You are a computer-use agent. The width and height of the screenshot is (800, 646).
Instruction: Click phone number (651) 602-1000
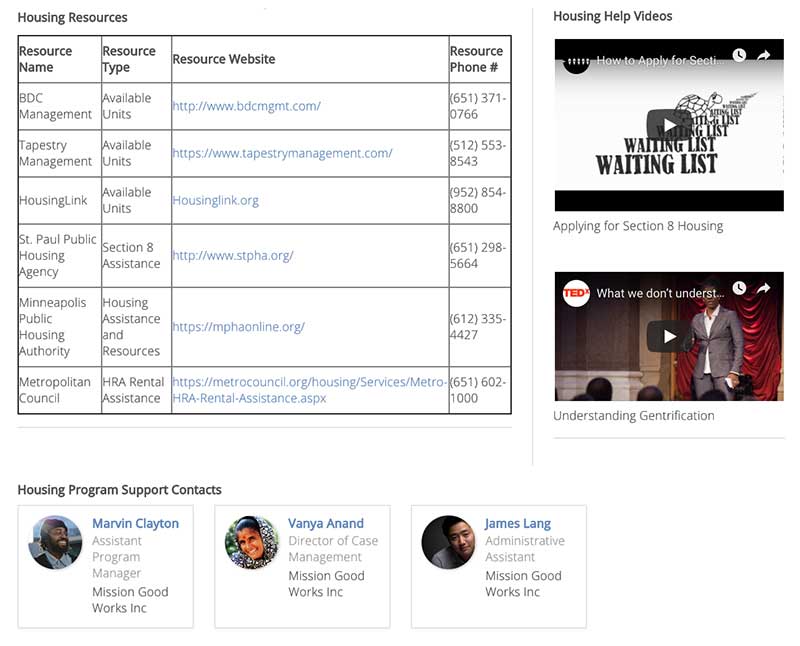(478, 390)
